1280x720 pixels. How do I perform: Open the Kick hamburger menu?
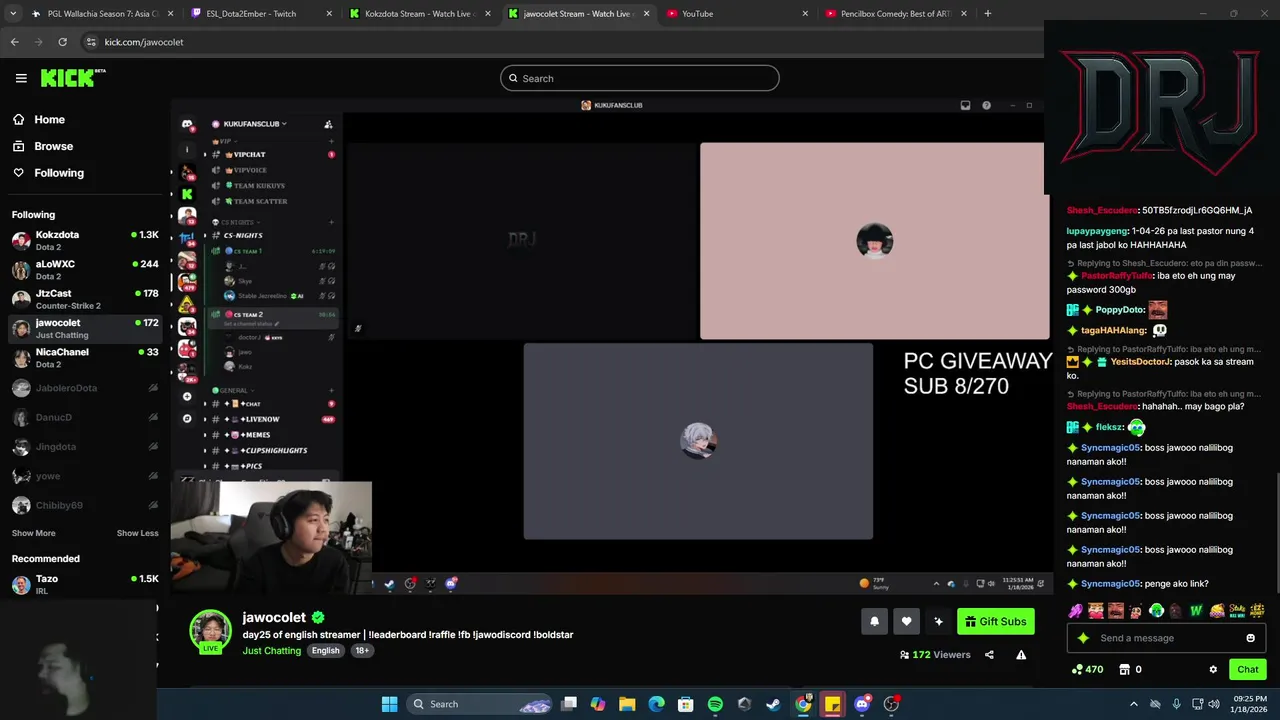pos(21,78)
